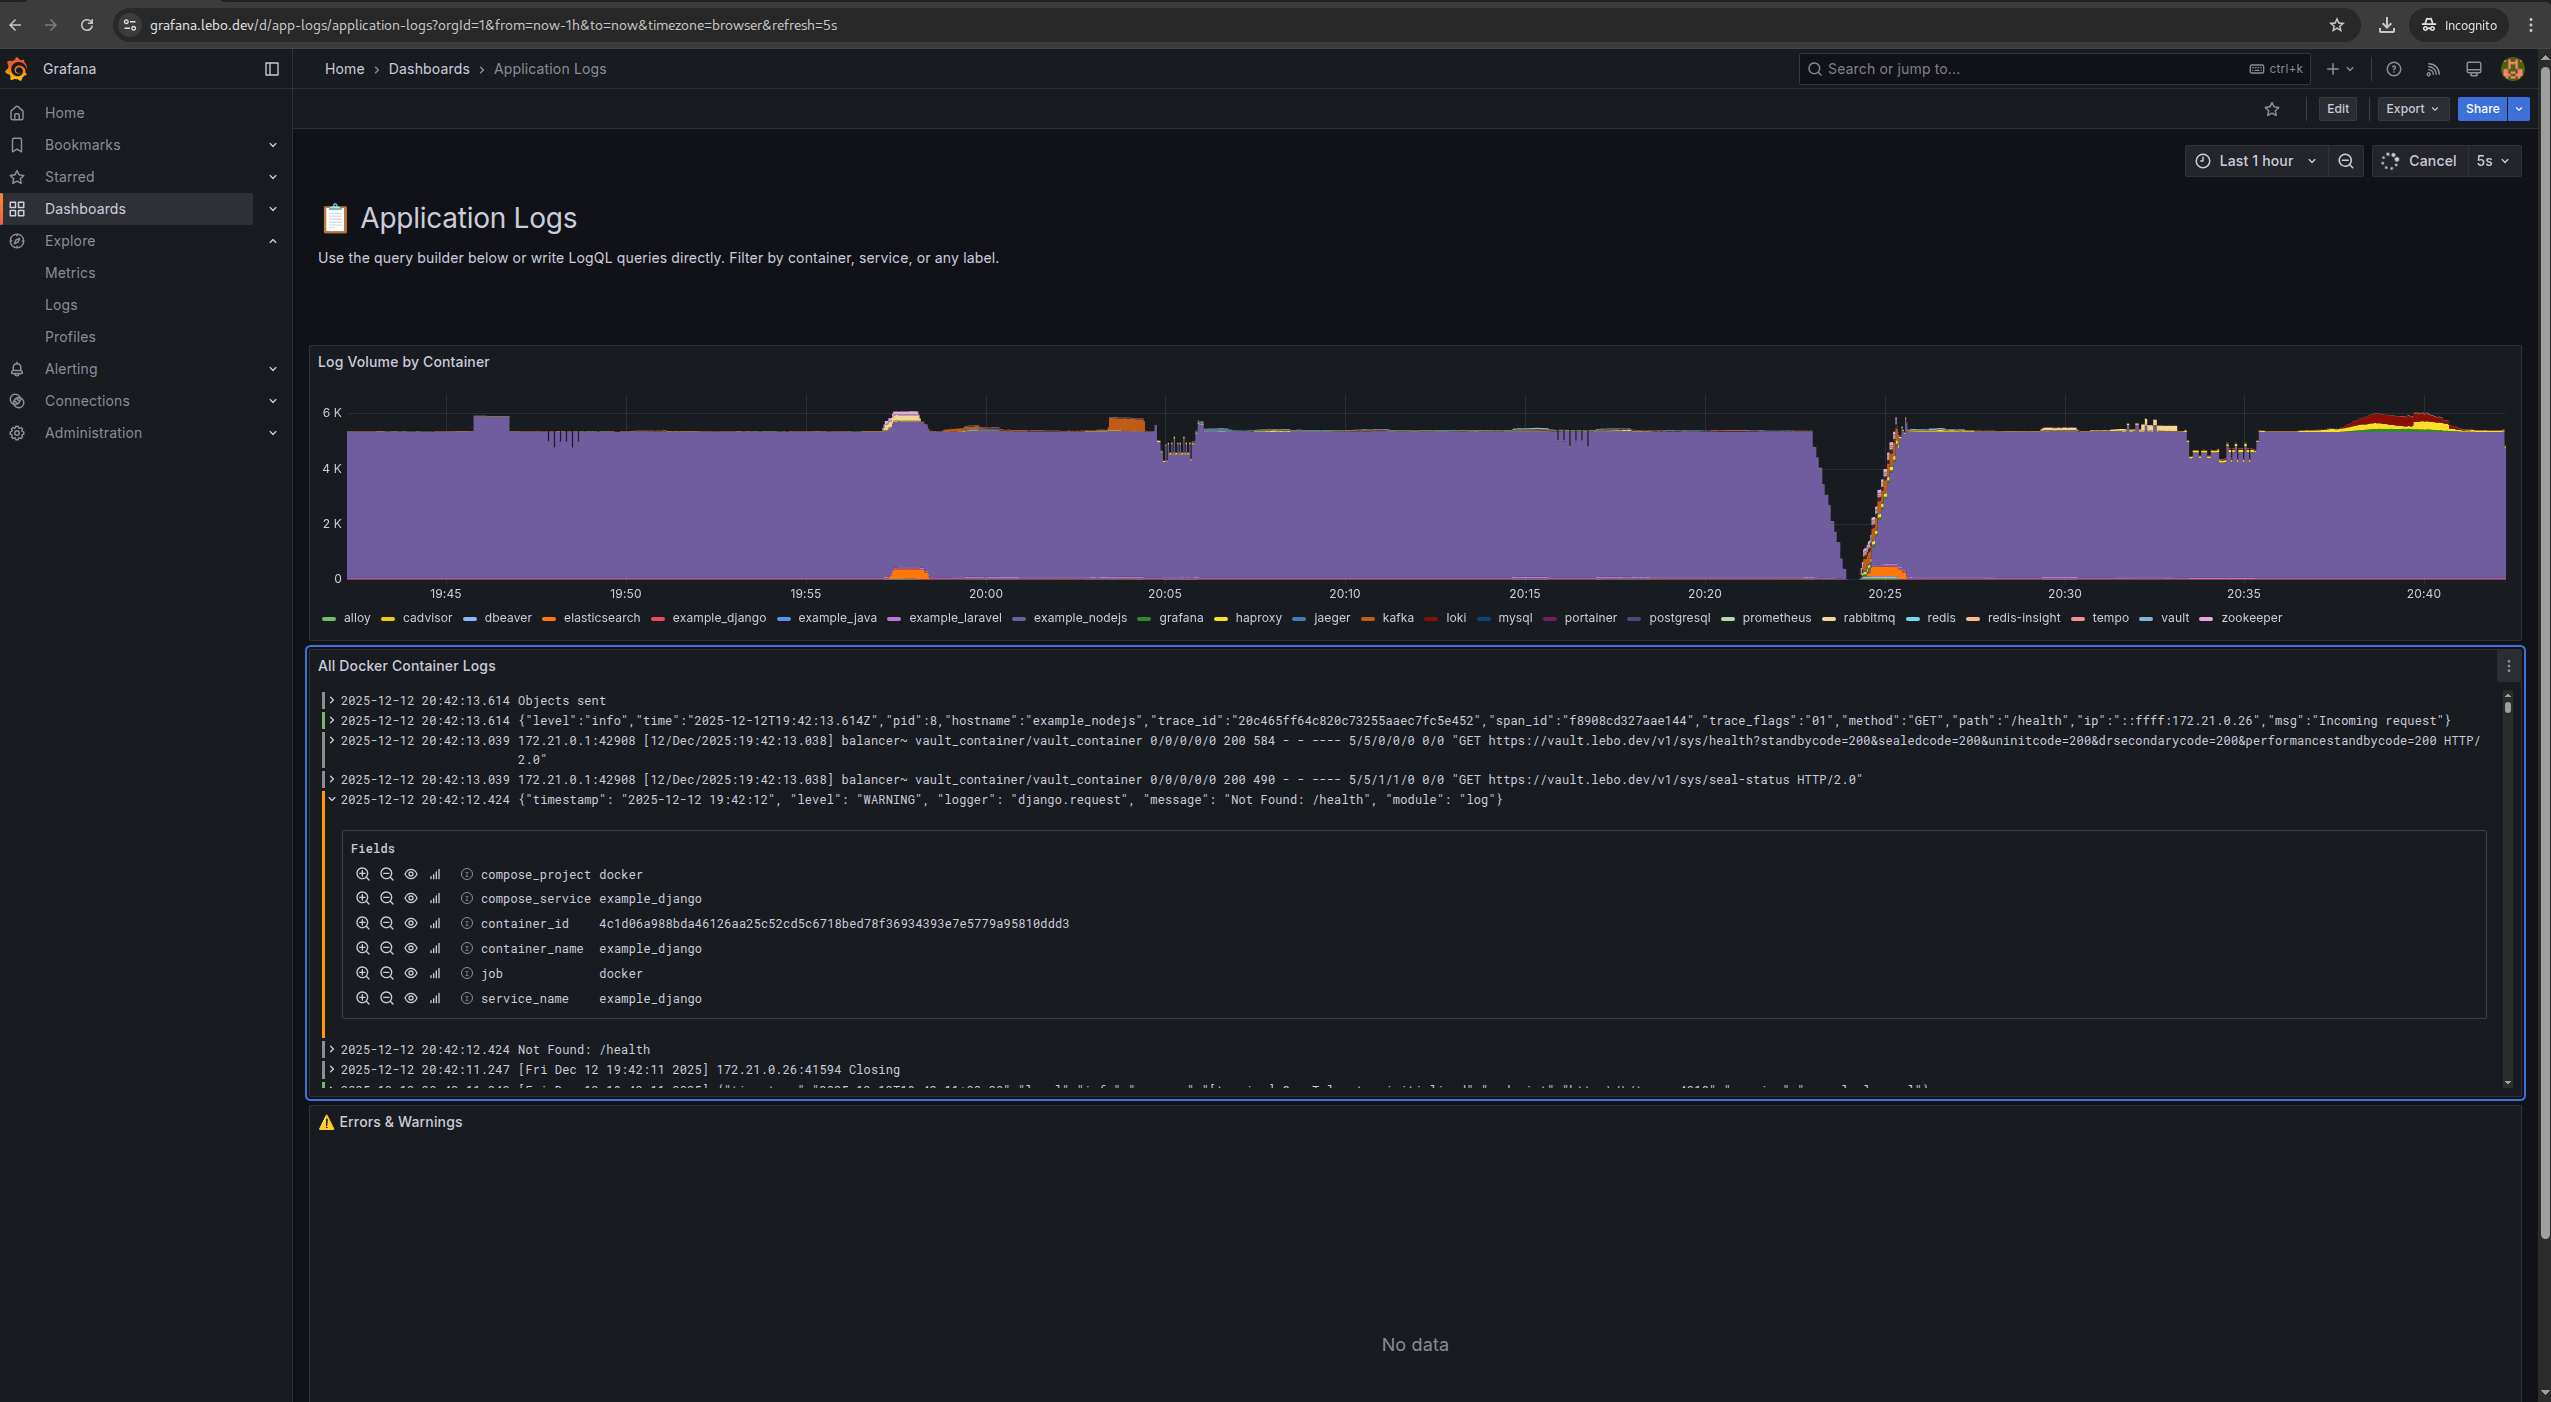Mark the dashboard as favorite
This screenshot has height=1402, width=2551.
(x=2273, y=110)
